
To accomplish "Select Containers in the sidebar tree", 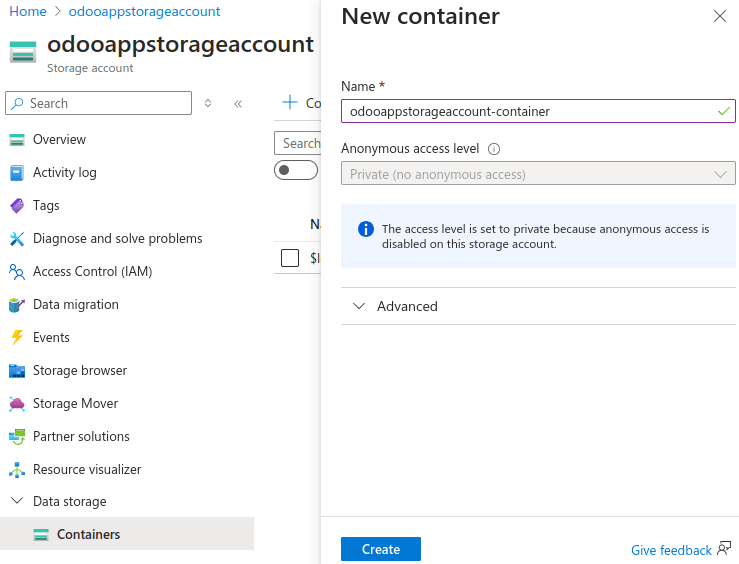I will pos(88,534).
